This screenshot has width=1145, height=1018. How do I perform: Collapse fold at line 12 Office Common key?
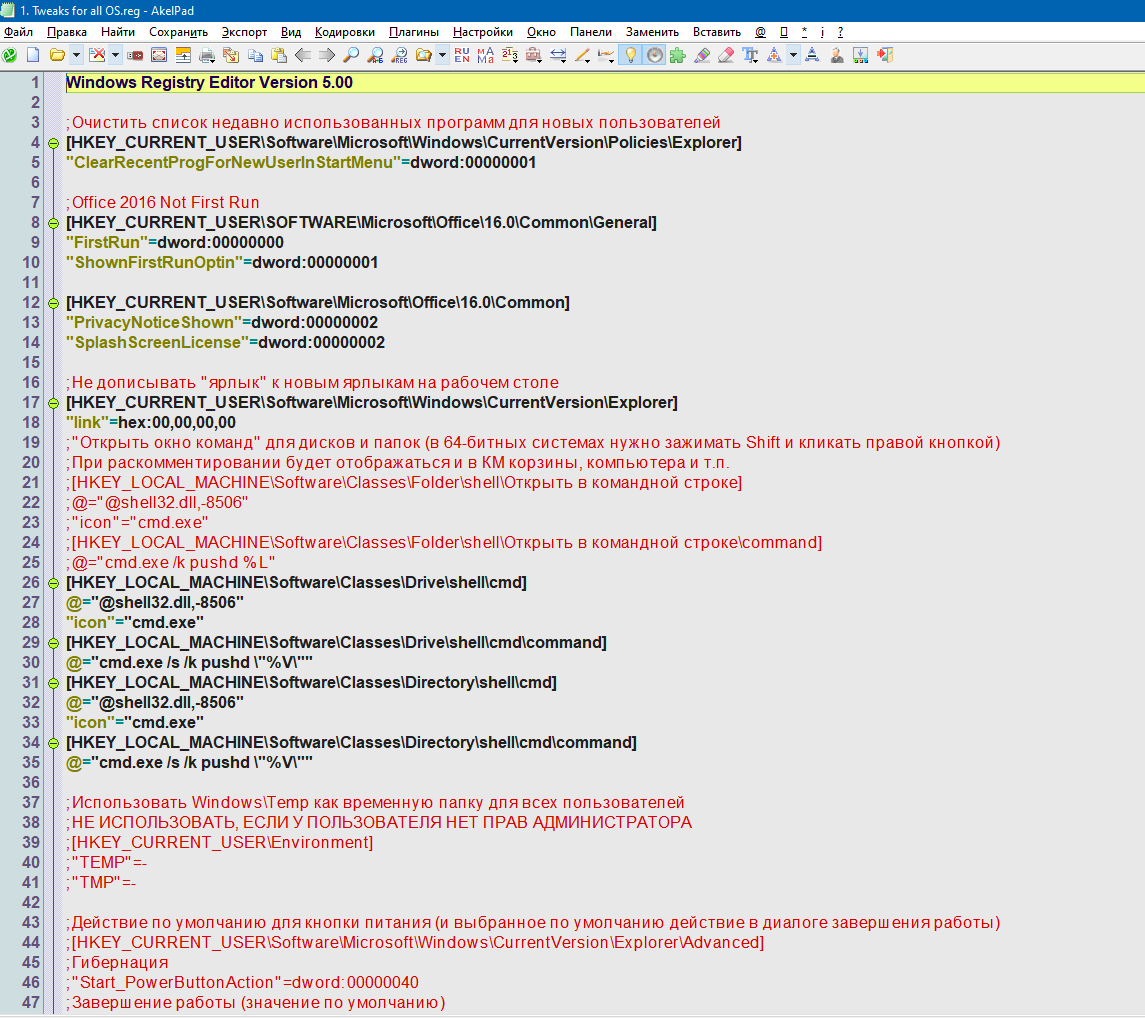coord(53,303)
